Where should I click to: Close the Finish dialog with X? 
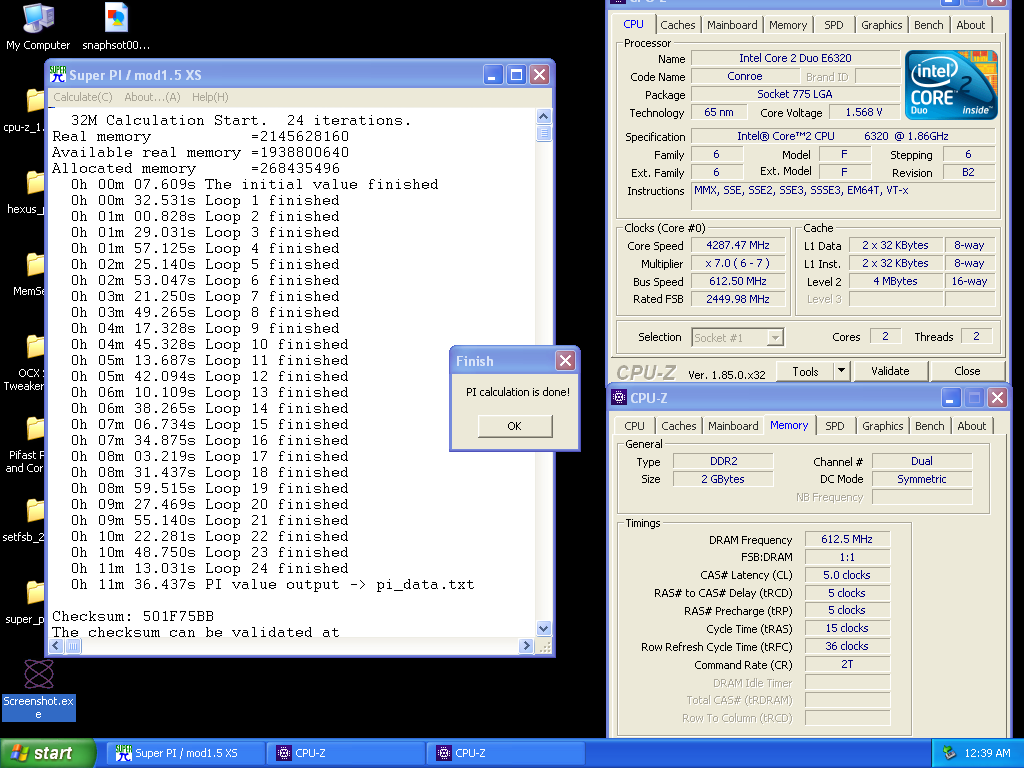[566, 360]
